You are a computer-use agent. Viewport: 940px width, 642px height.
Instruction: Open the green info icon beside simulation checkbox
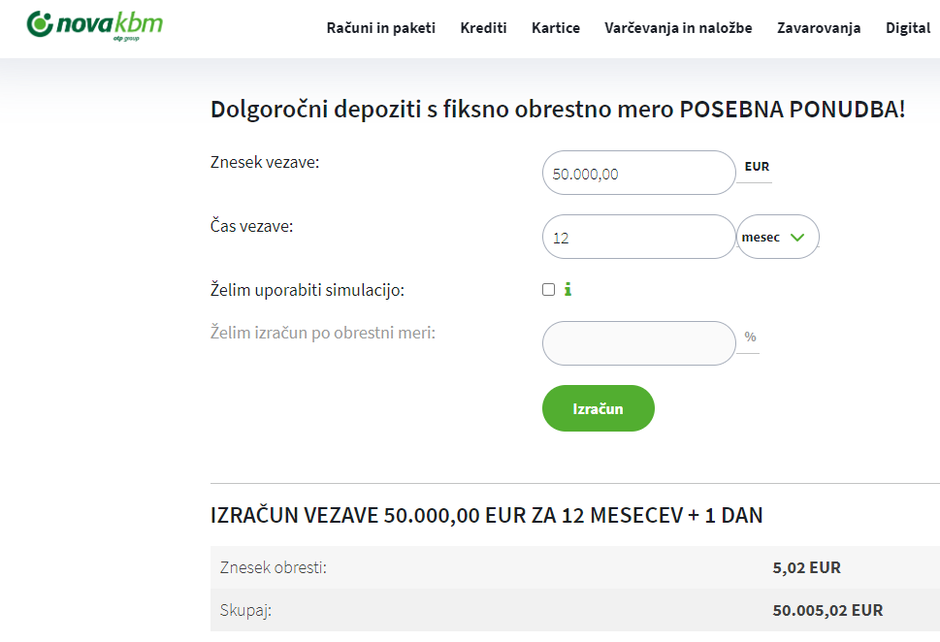(569, 289)
